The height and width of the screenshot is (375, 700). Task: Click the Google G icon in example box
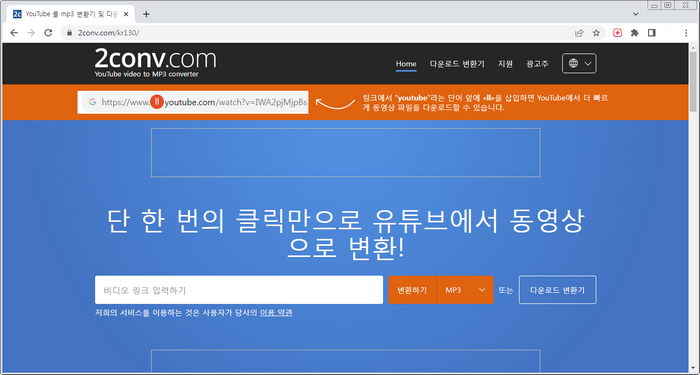click(x=92, y=102)
